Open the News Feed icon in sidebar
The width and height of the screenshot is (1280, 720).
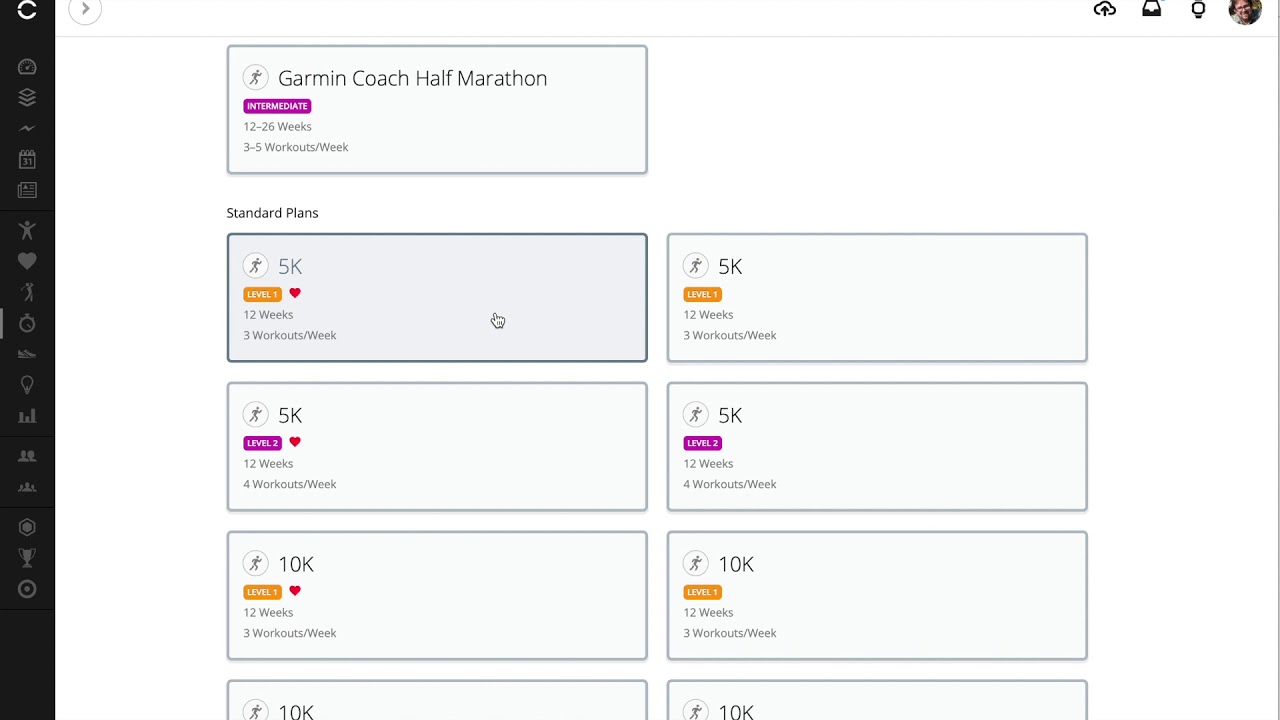point(27,190)
